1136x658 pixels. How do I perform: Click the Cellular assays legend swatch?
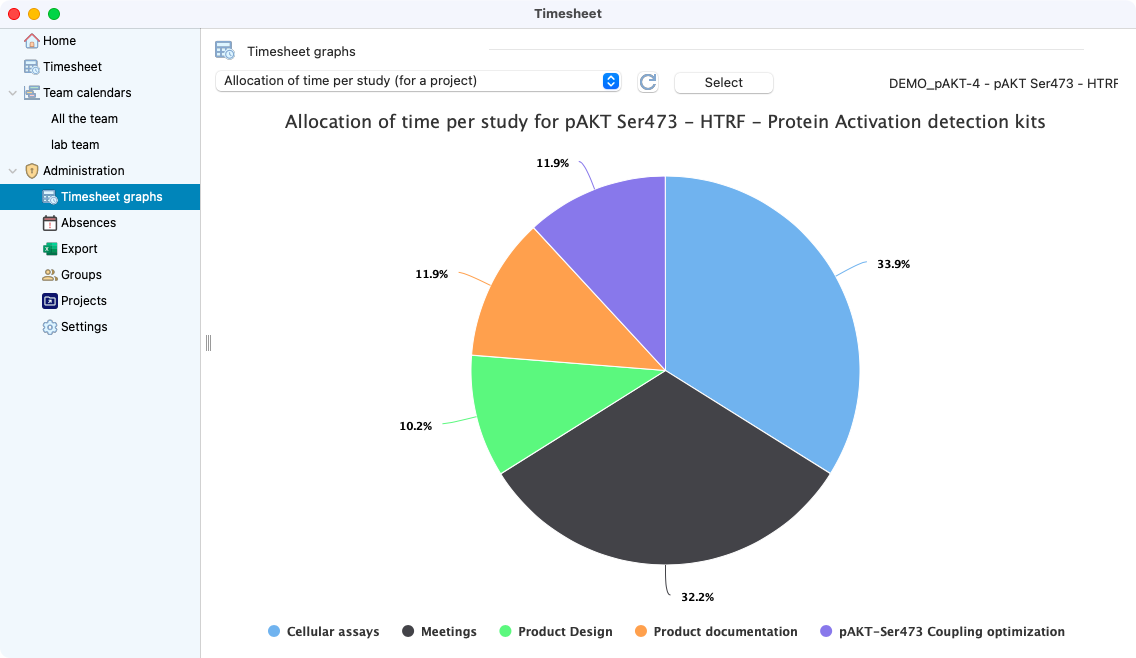tap(274, 631)
